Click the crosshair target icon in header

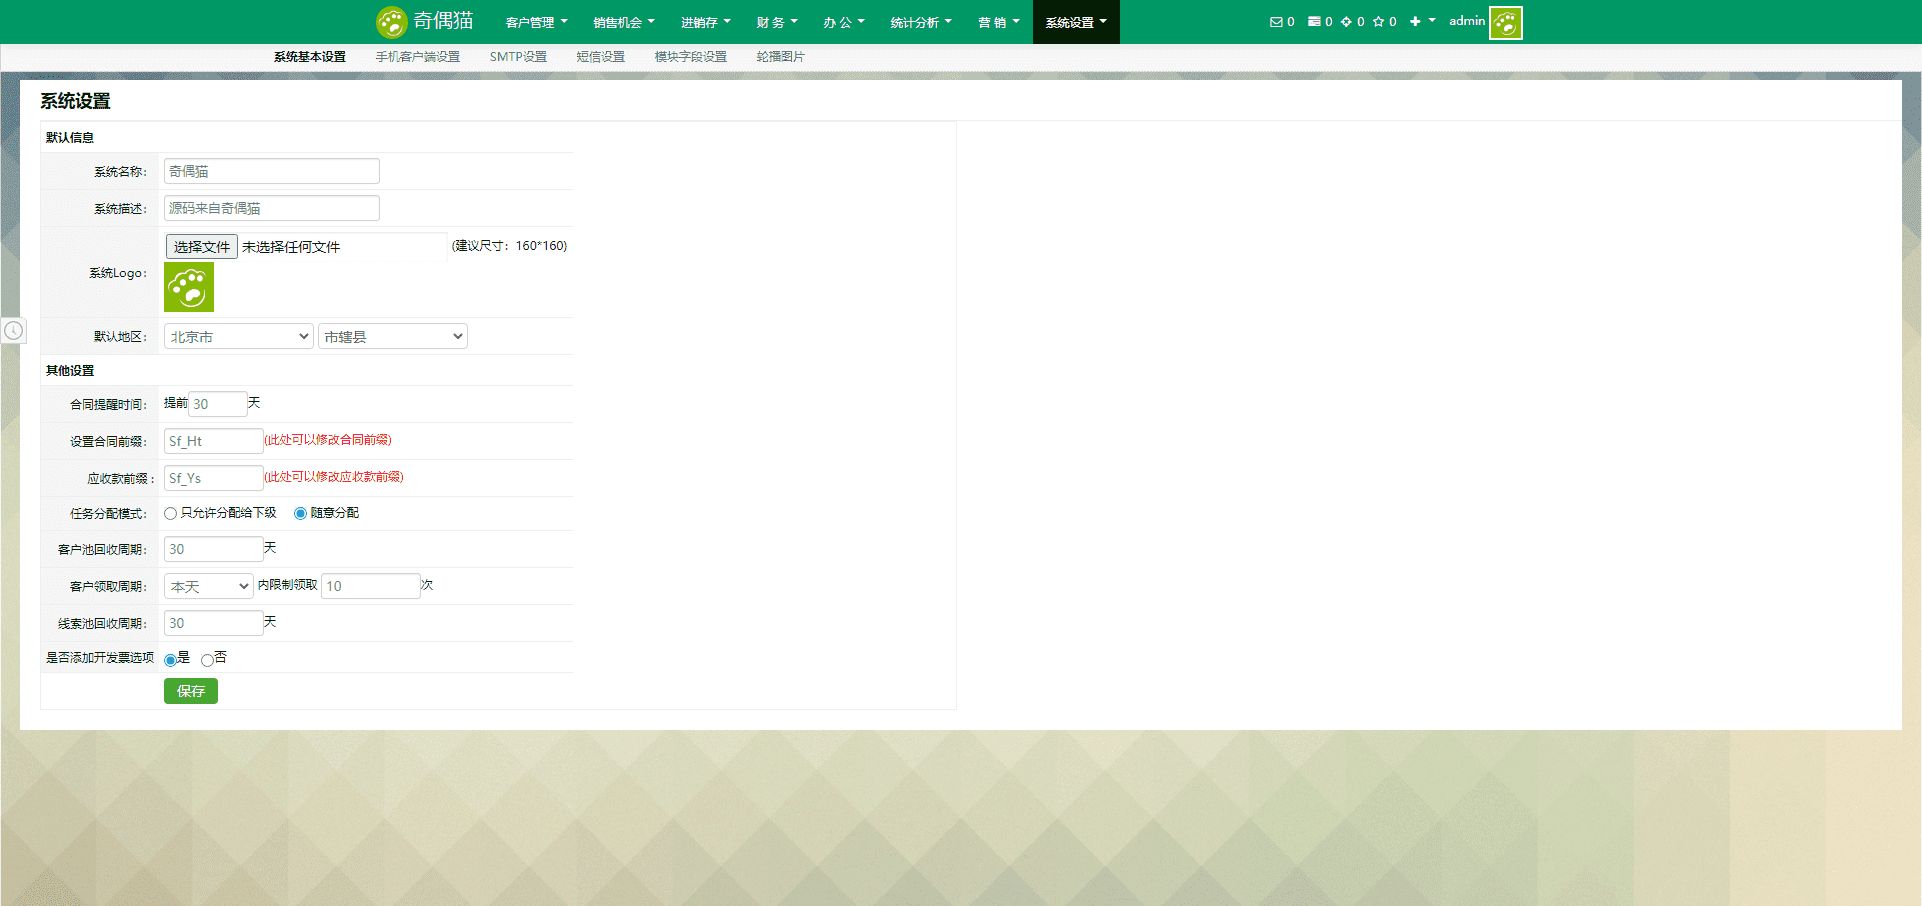(x=1346, y=22)
